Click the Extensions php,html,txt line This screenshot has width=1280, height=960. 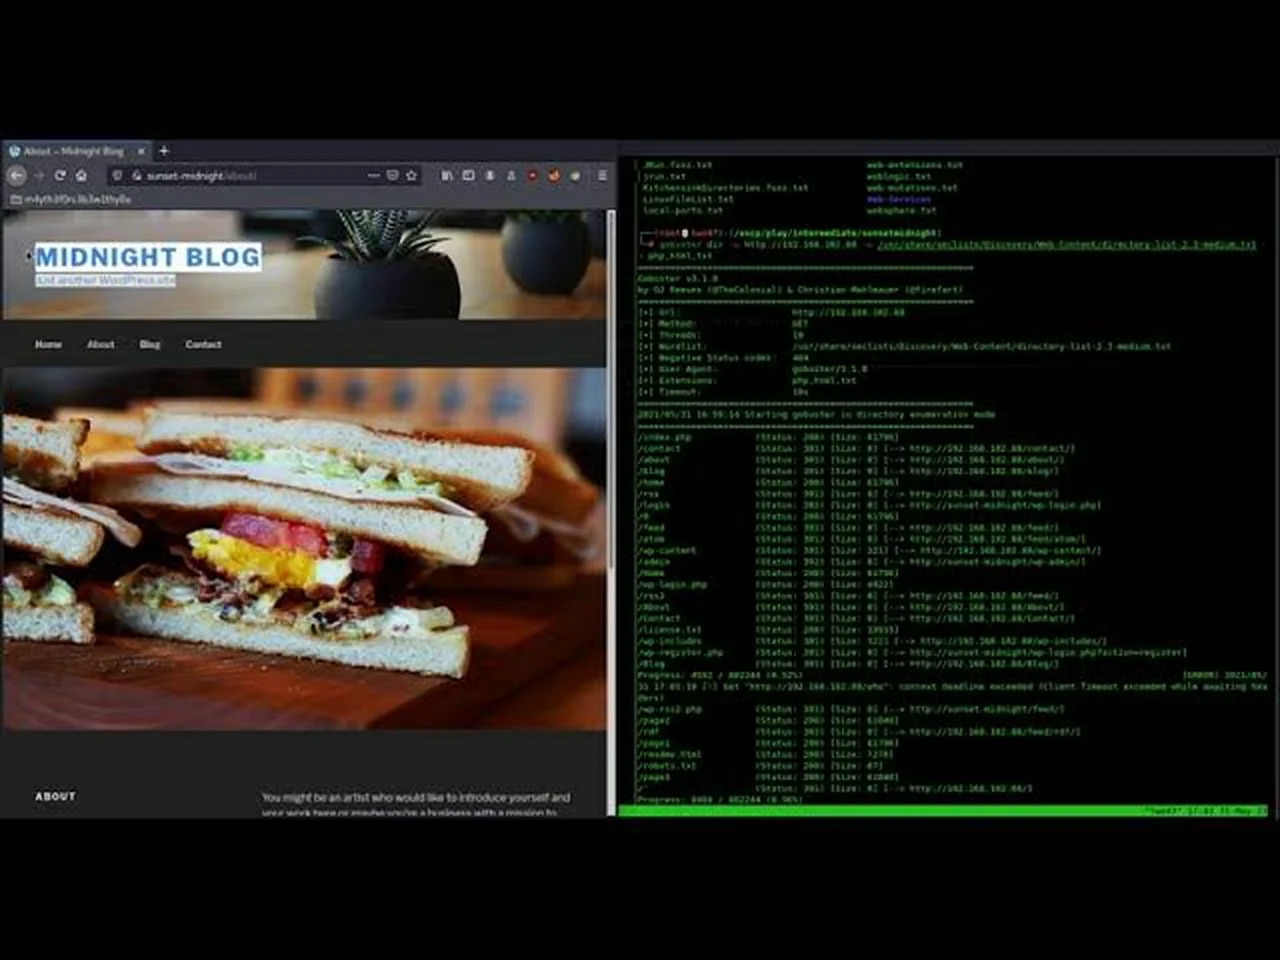click(747, 380)
